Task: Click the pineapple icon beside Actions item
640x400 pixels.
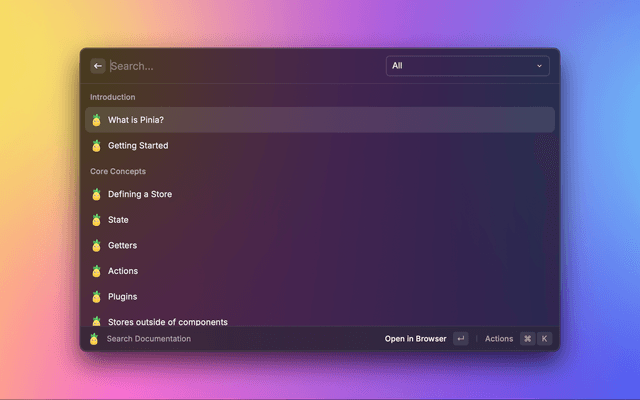Action: (x=97, y=271)
